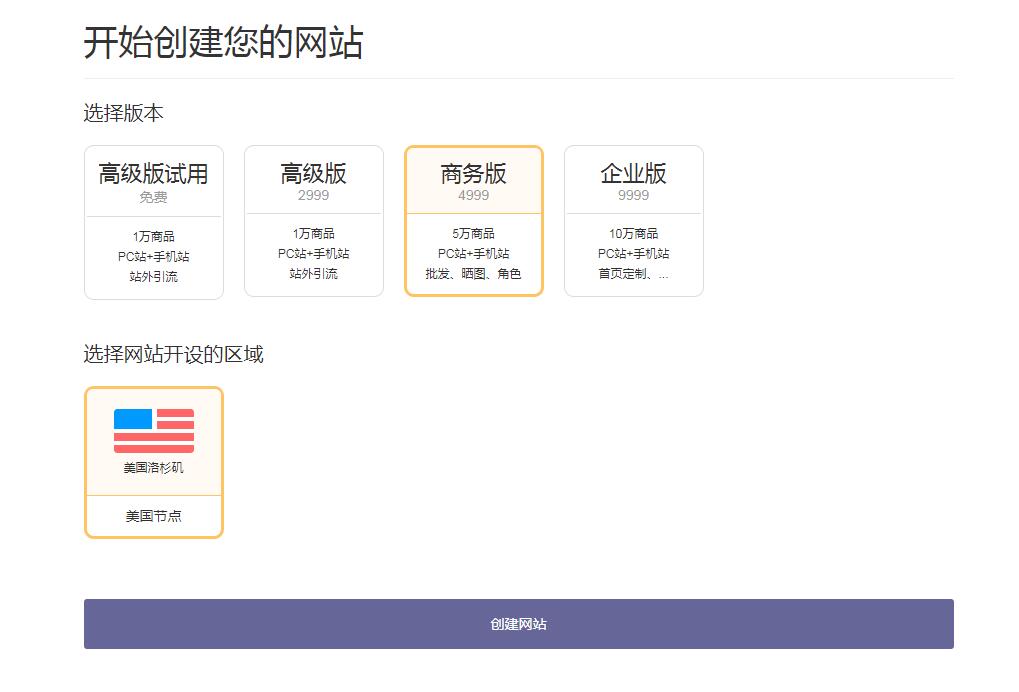1019x692 pixels.
Task: Click the 2999 price of 高级版
Action: [313, 195]
